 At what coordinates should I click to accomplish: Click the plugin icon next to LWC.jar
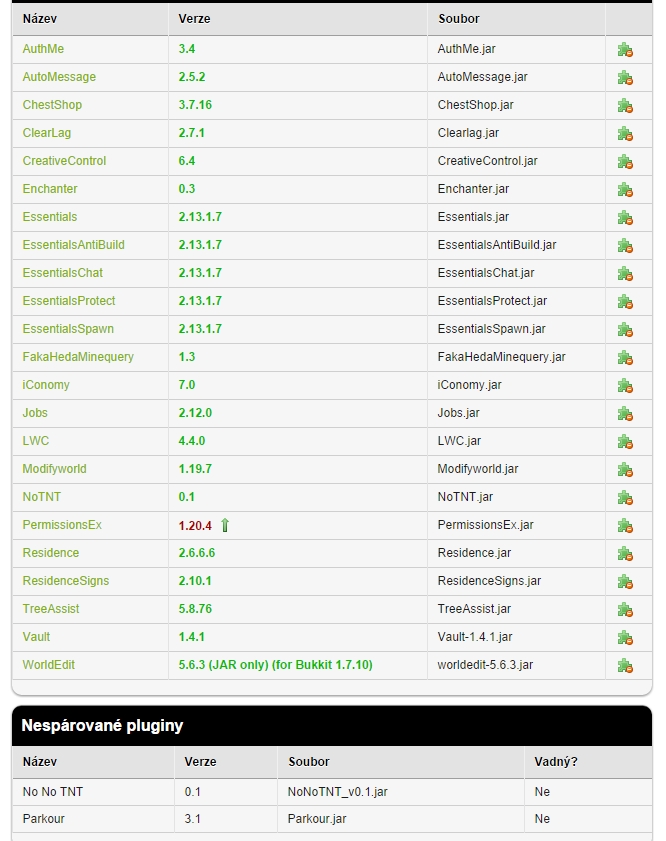click(625, 441)
